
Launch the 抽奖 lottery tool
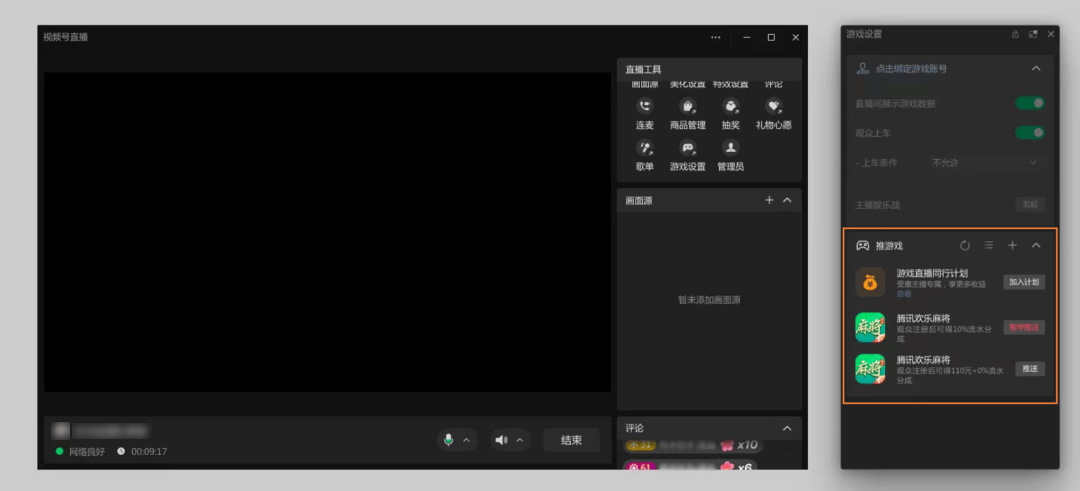point(730,108)
